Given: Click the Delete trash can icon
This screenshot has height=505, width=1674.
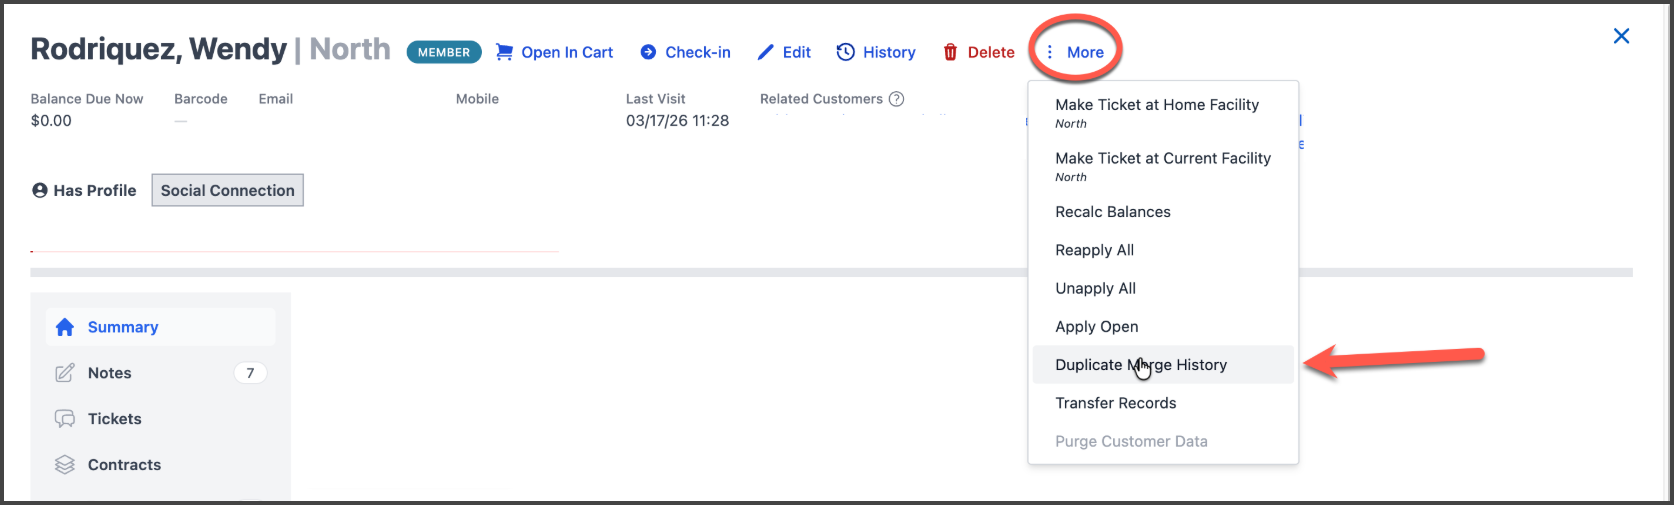Looking at the screenshot, I should pos(950,52).
